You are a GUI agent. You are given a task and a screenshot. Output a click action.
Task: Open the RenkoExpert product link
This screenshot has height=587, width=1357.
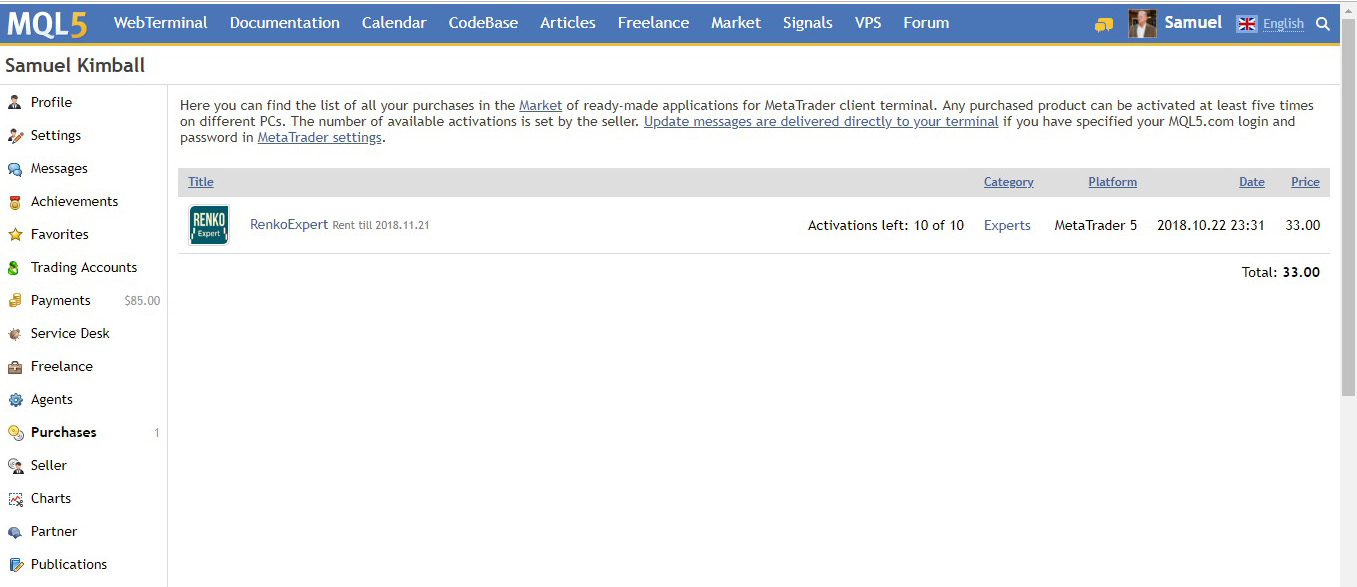[x=289, y=225]
